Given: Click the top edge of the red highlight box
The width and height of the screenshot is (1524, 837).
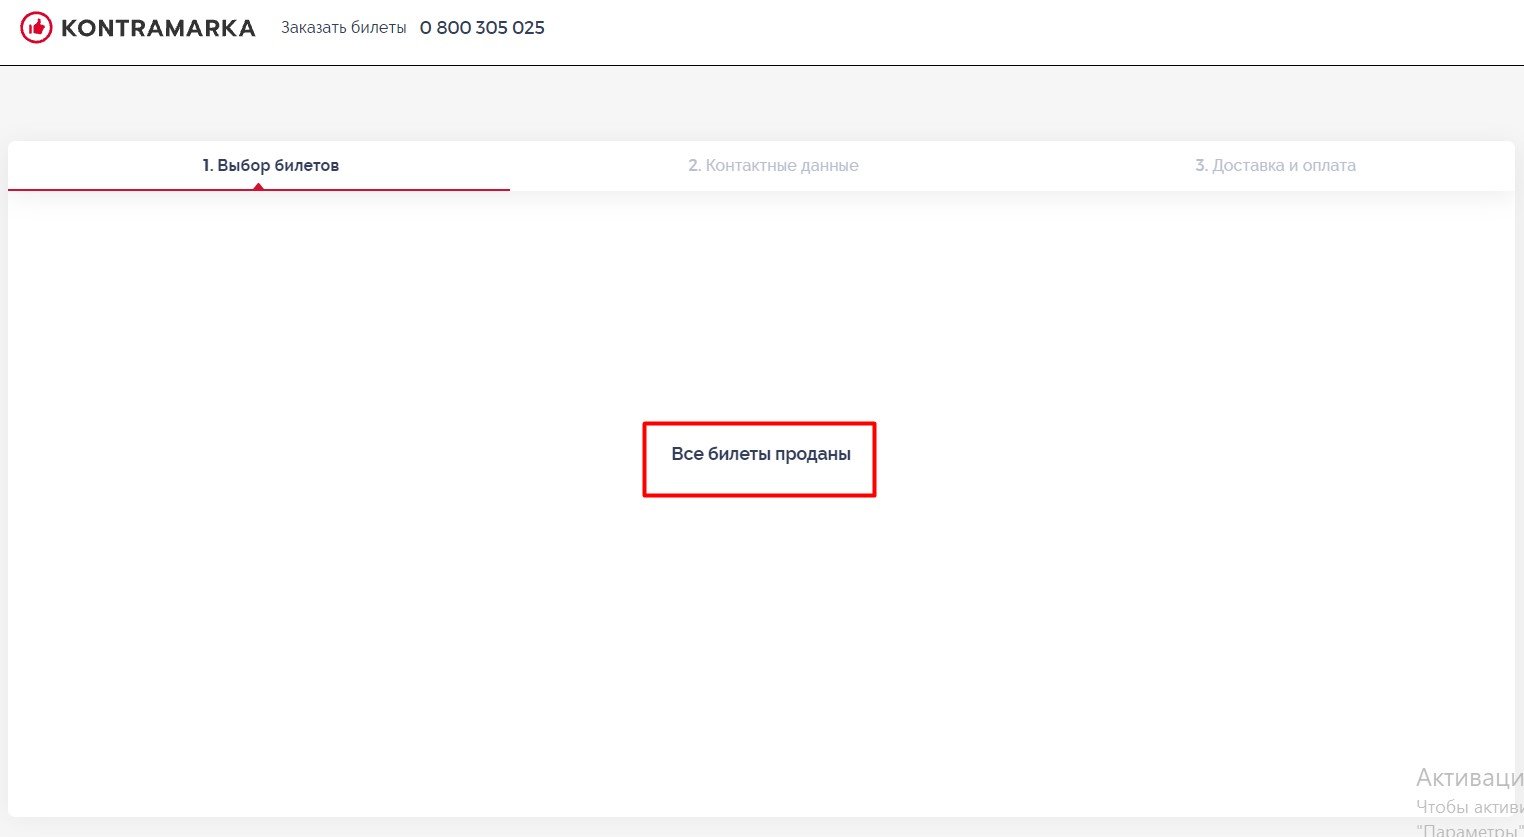Looking at the screenshot, I should tap(759, 423).
